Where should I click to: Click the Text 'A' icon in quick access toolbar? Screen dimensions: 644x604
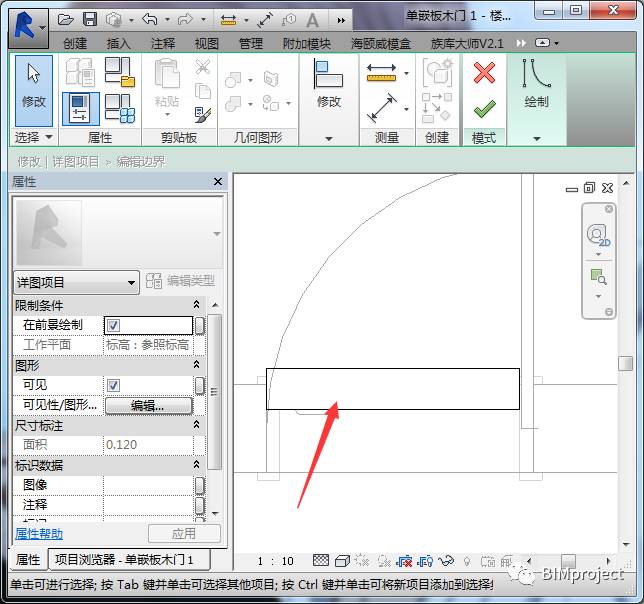(312, 20)
